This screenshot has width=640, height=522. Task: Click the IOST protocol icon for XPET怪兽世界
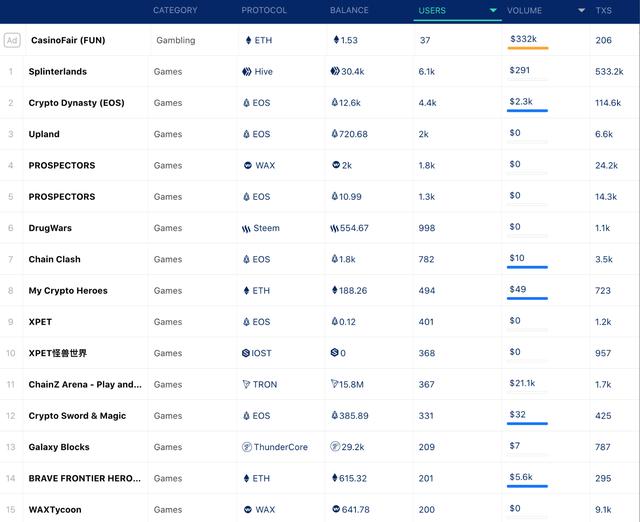point(246,353)
